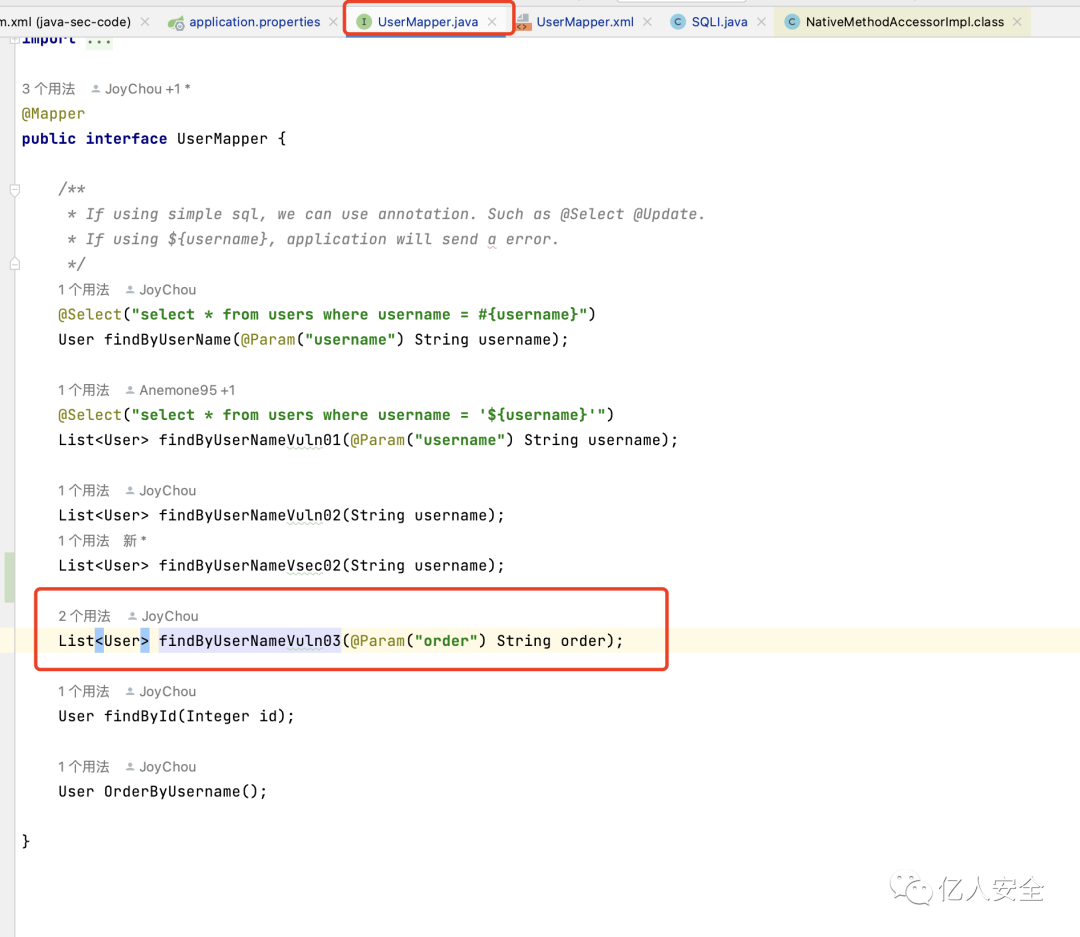Switch to the UserMapper.java tab
The width and height of the screenshot is (1080, 937).
427,22
